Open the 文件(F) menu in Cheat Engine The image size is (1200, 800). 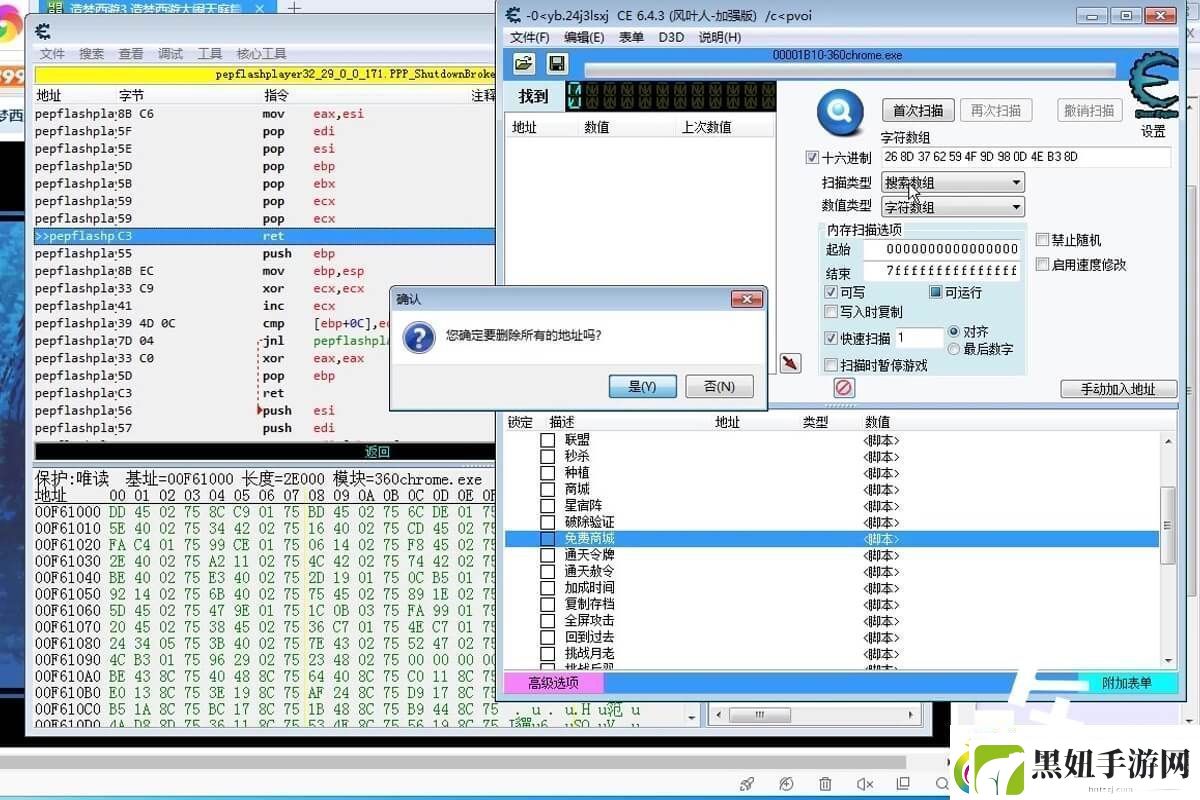pyautogui.click(x=530, y=37)
